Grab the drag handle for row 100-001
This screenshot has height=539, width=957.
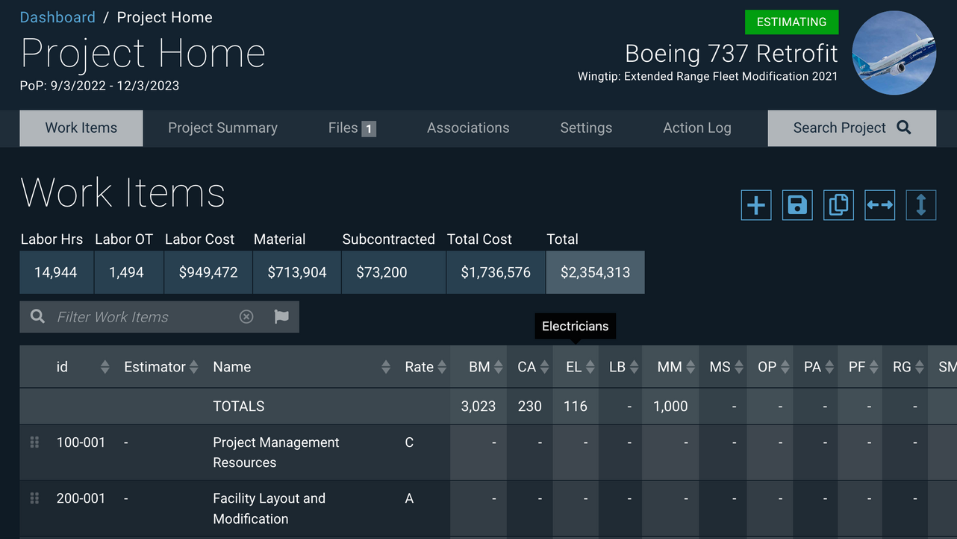pos(35,442)
